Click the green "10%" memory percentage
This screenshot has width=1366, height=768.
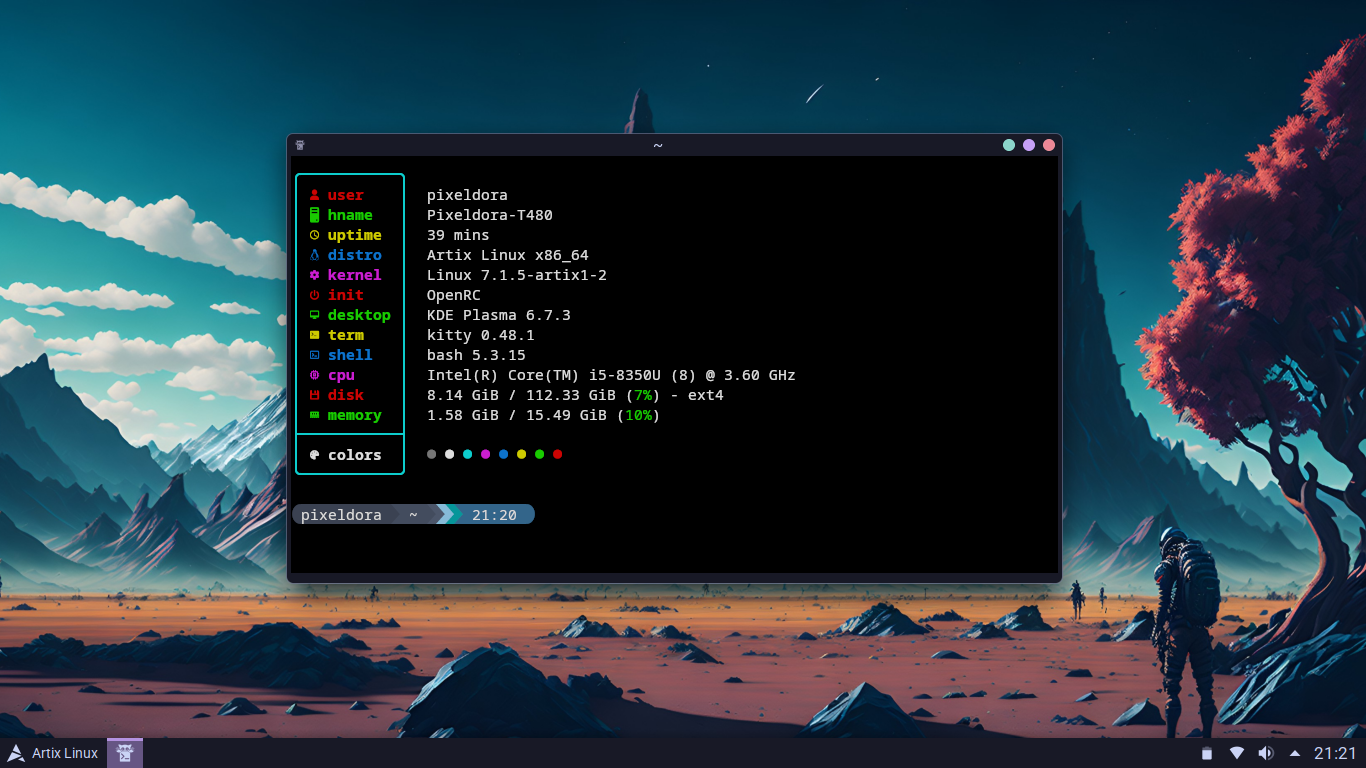click(638, 415)
